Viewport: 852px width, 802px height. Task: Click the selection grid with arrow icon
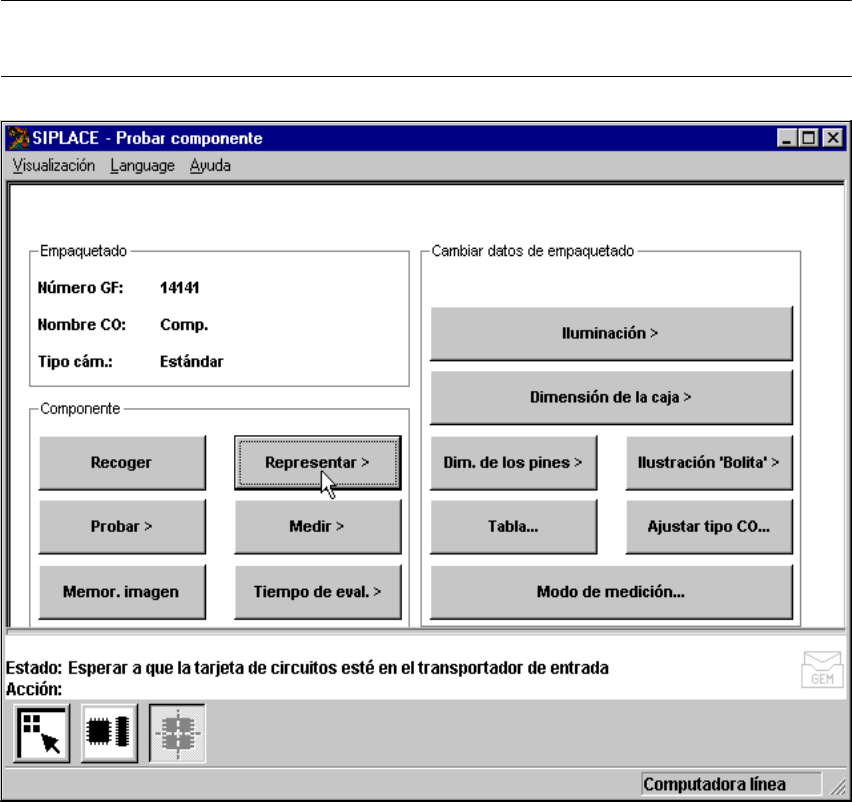41,733
